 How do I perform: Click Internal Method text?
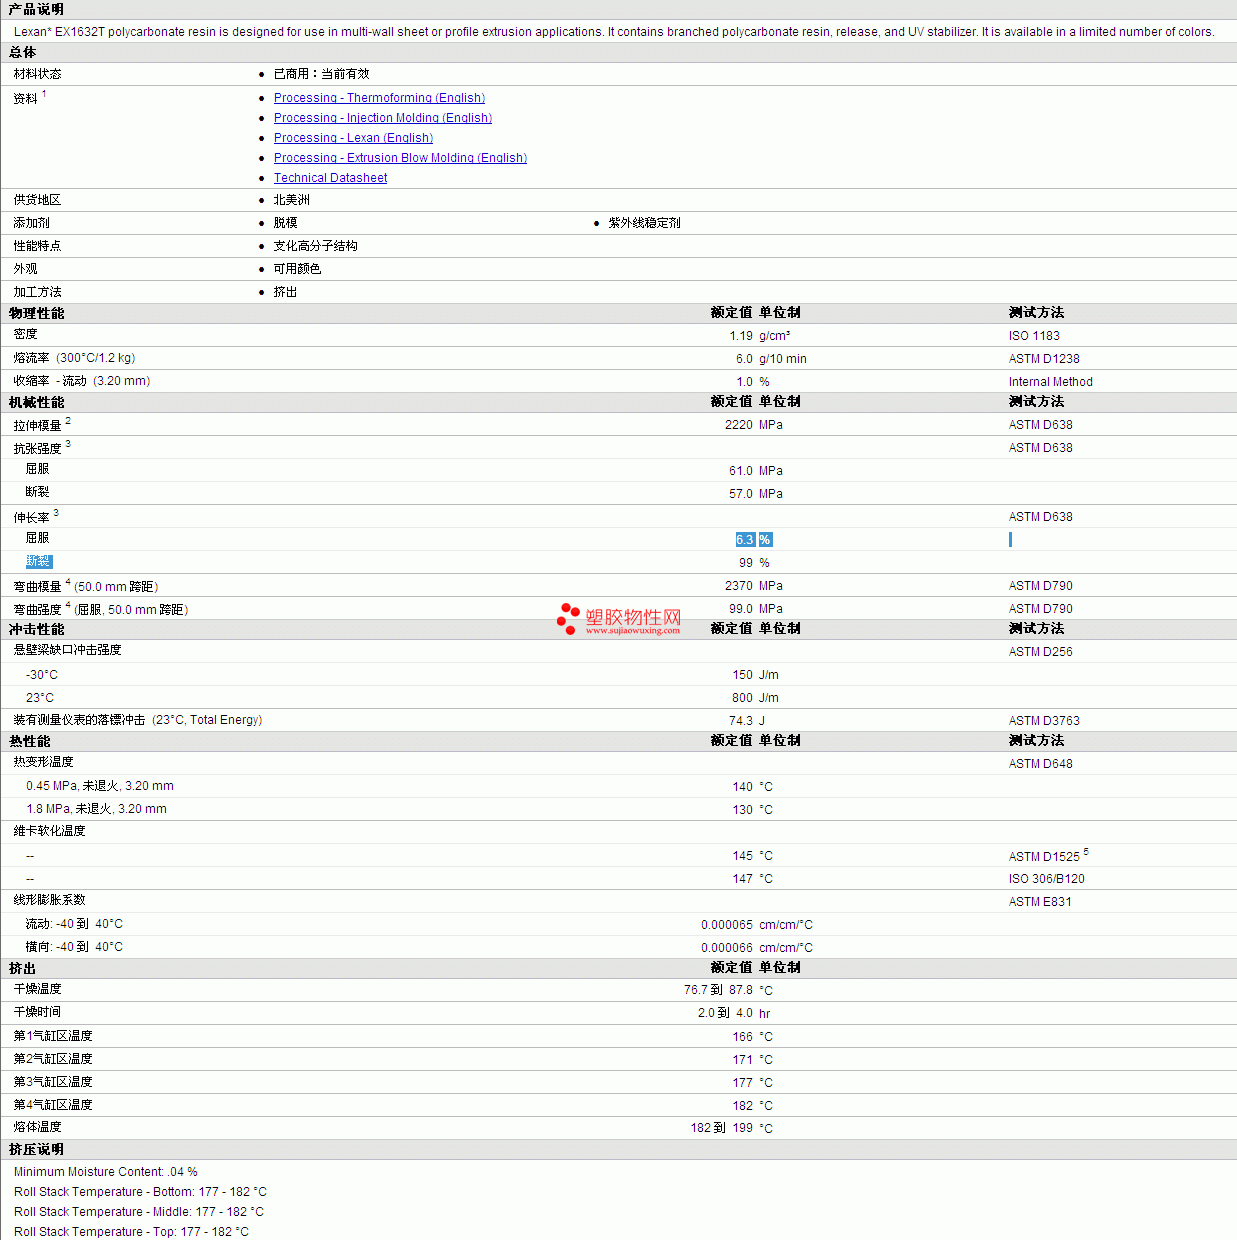[x=1050, y=382]
